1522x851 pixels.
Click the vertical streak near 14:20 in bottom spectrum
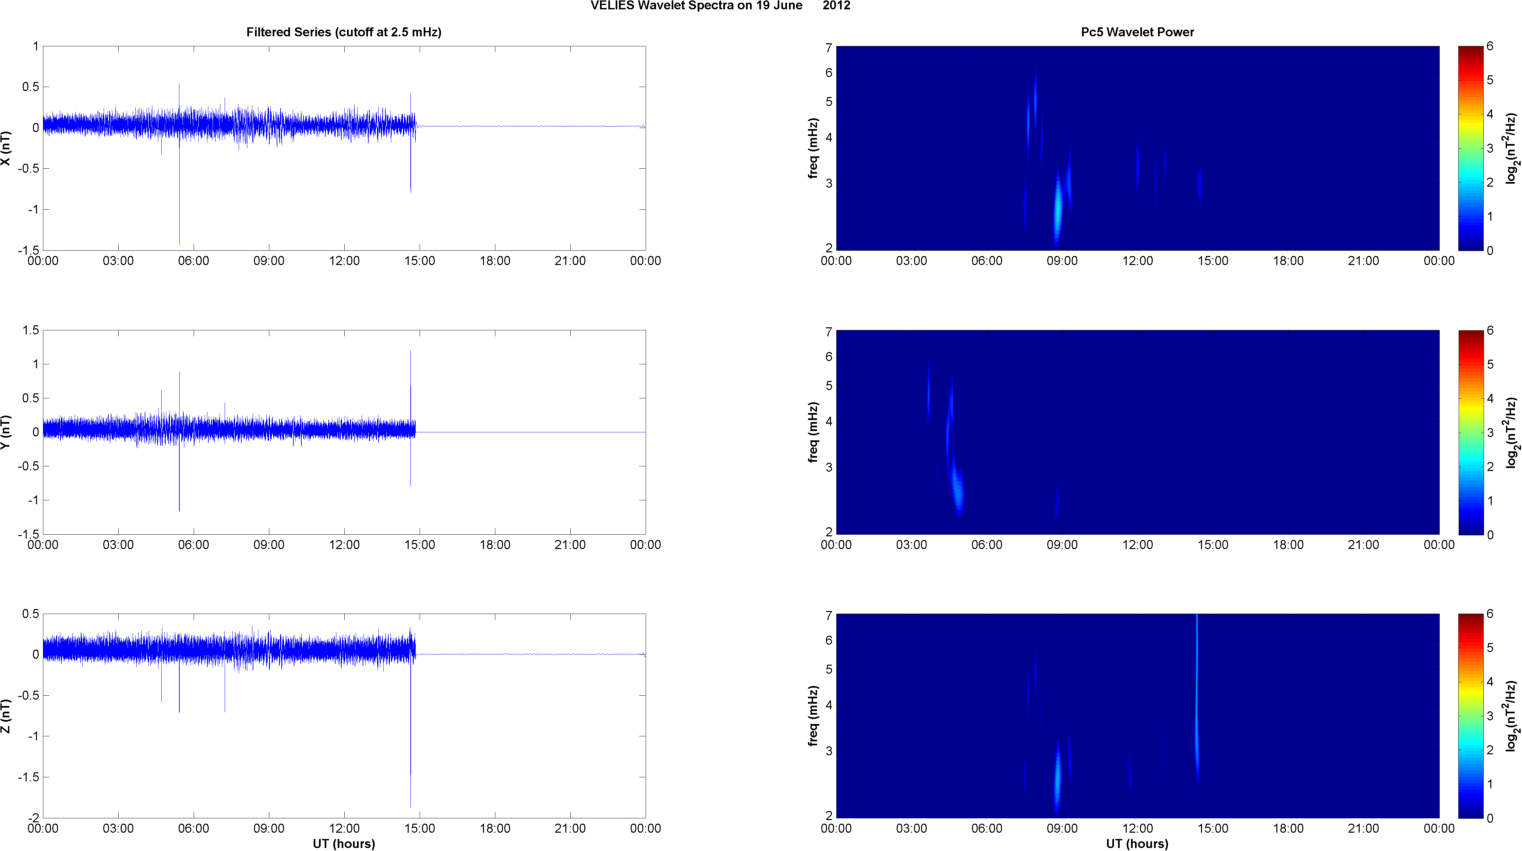1197,698
